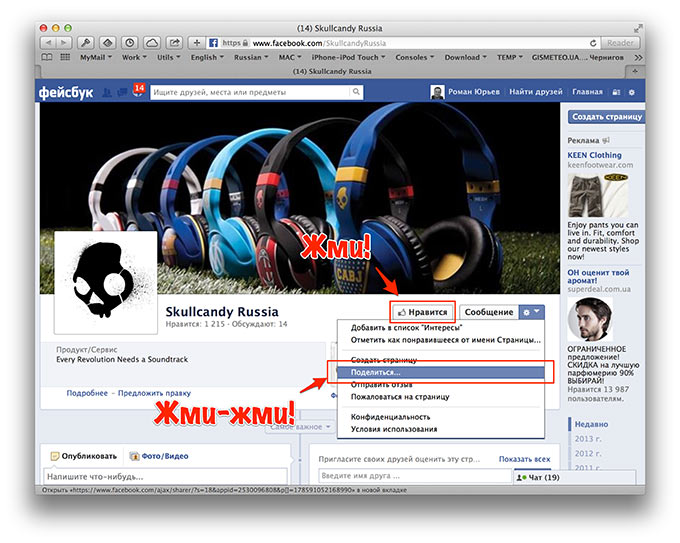The image size is (680, 543).
Task: Click the Share toolbar icon in Safari
Action: [174, 43]
